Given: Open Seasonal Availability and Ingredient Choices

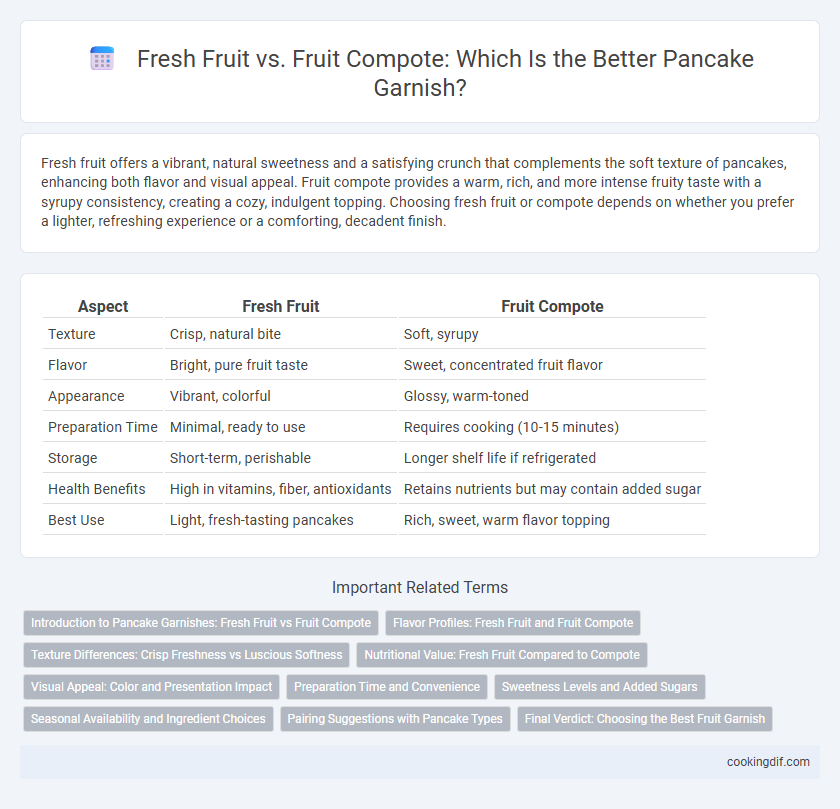Looking at the screenshot, I should pos(148,719).
